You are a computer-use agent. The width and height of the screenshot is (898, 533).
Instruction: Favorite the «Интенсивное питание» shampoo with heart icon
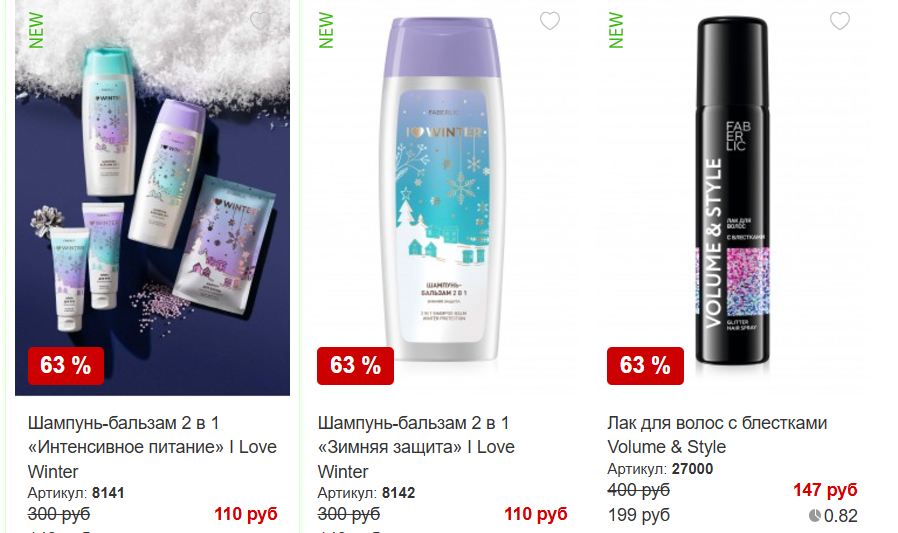[260, 21]
